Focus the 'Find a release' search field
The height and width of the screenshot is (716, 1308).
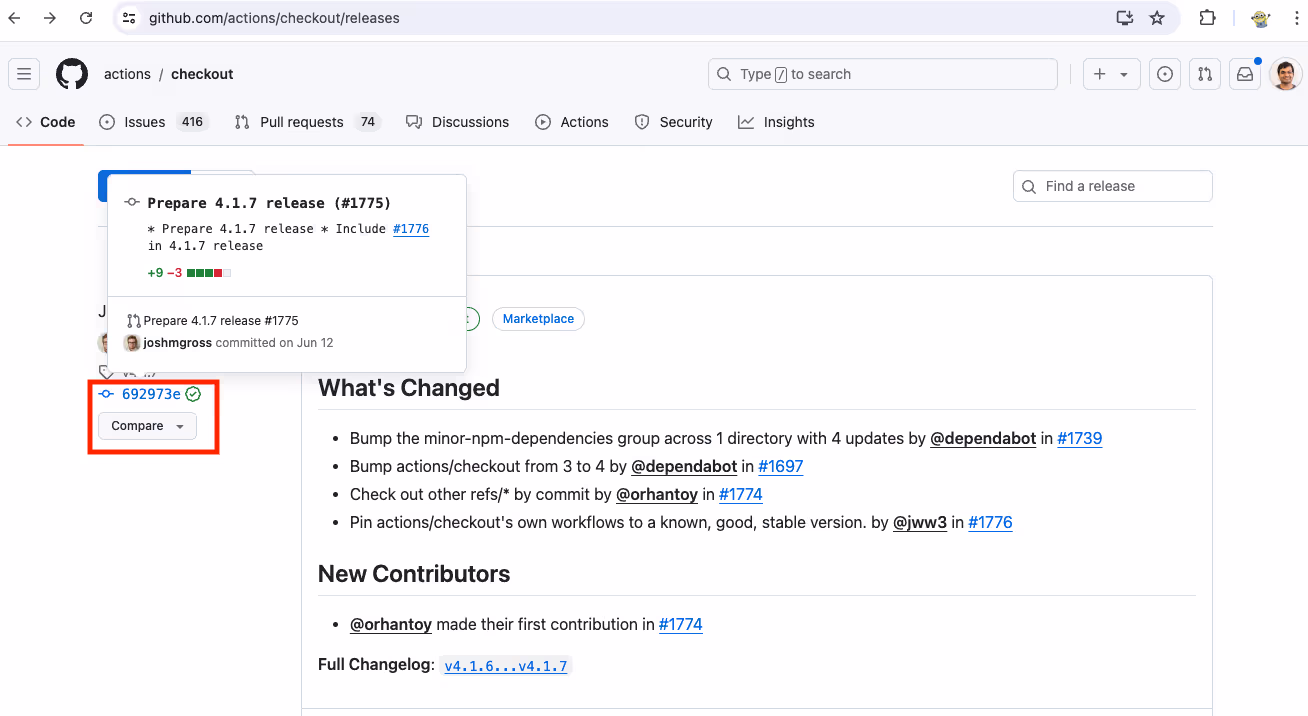[1113, 186]
